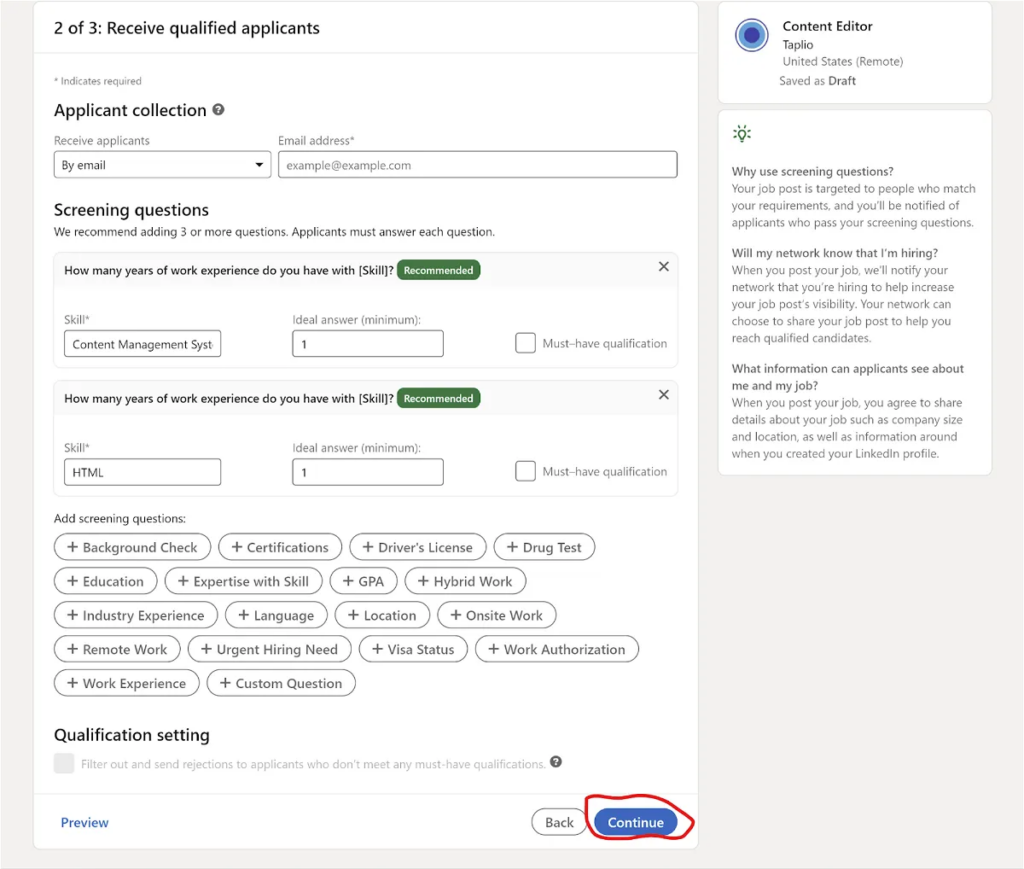Check Must-have qualification for Content Management skill
1024x869 pixels.
pyautogui.click(x=526, y=343)
